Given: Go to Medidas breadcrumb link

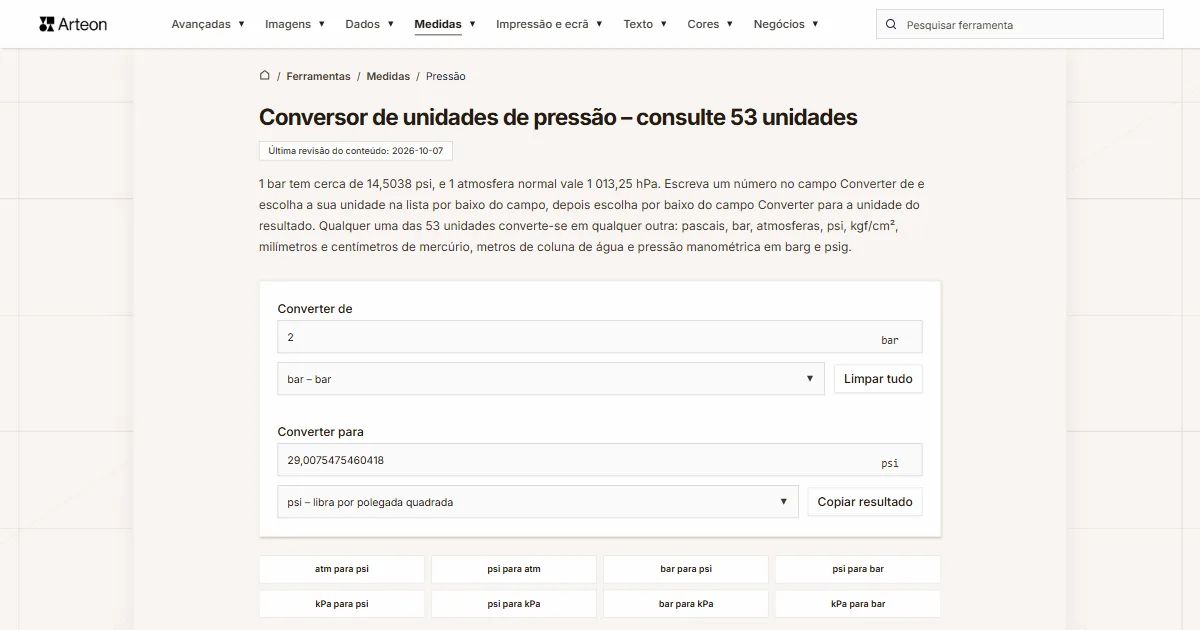Looking at the screenshot, I should pyautogui.click(x=388, y=76).
